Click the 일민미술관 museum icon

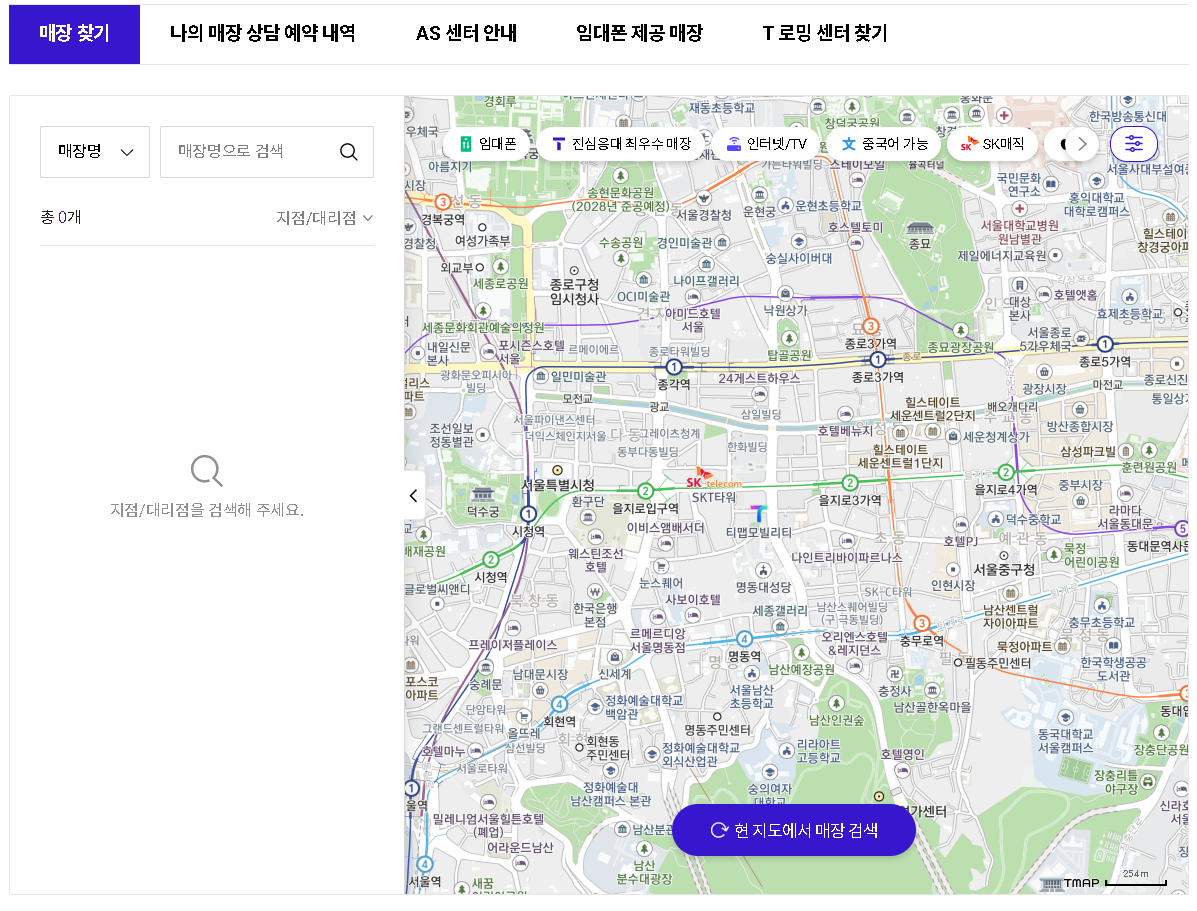[540, 376]
